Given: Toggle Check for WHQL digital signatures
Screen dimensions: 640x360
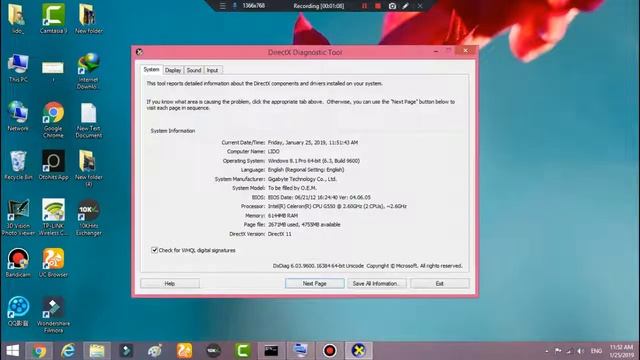Looking at the screenshot, I should pos(154,250).
